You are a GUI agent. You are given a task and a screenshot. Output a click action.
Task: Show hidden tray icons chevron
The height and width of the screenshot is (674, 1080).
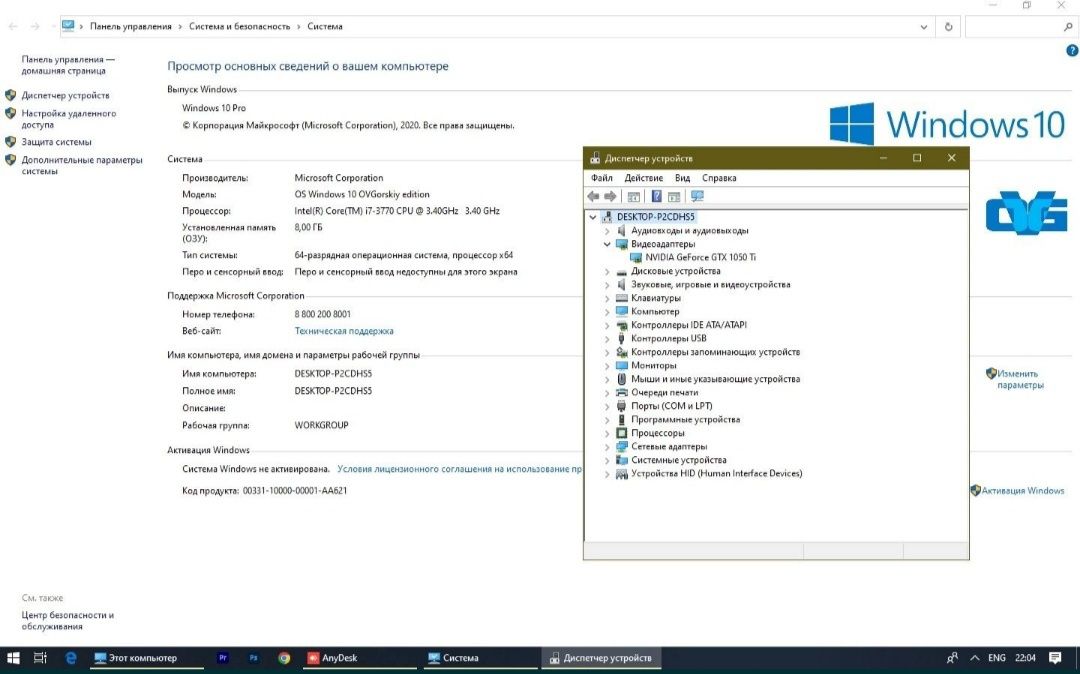(x=975, y=658)
